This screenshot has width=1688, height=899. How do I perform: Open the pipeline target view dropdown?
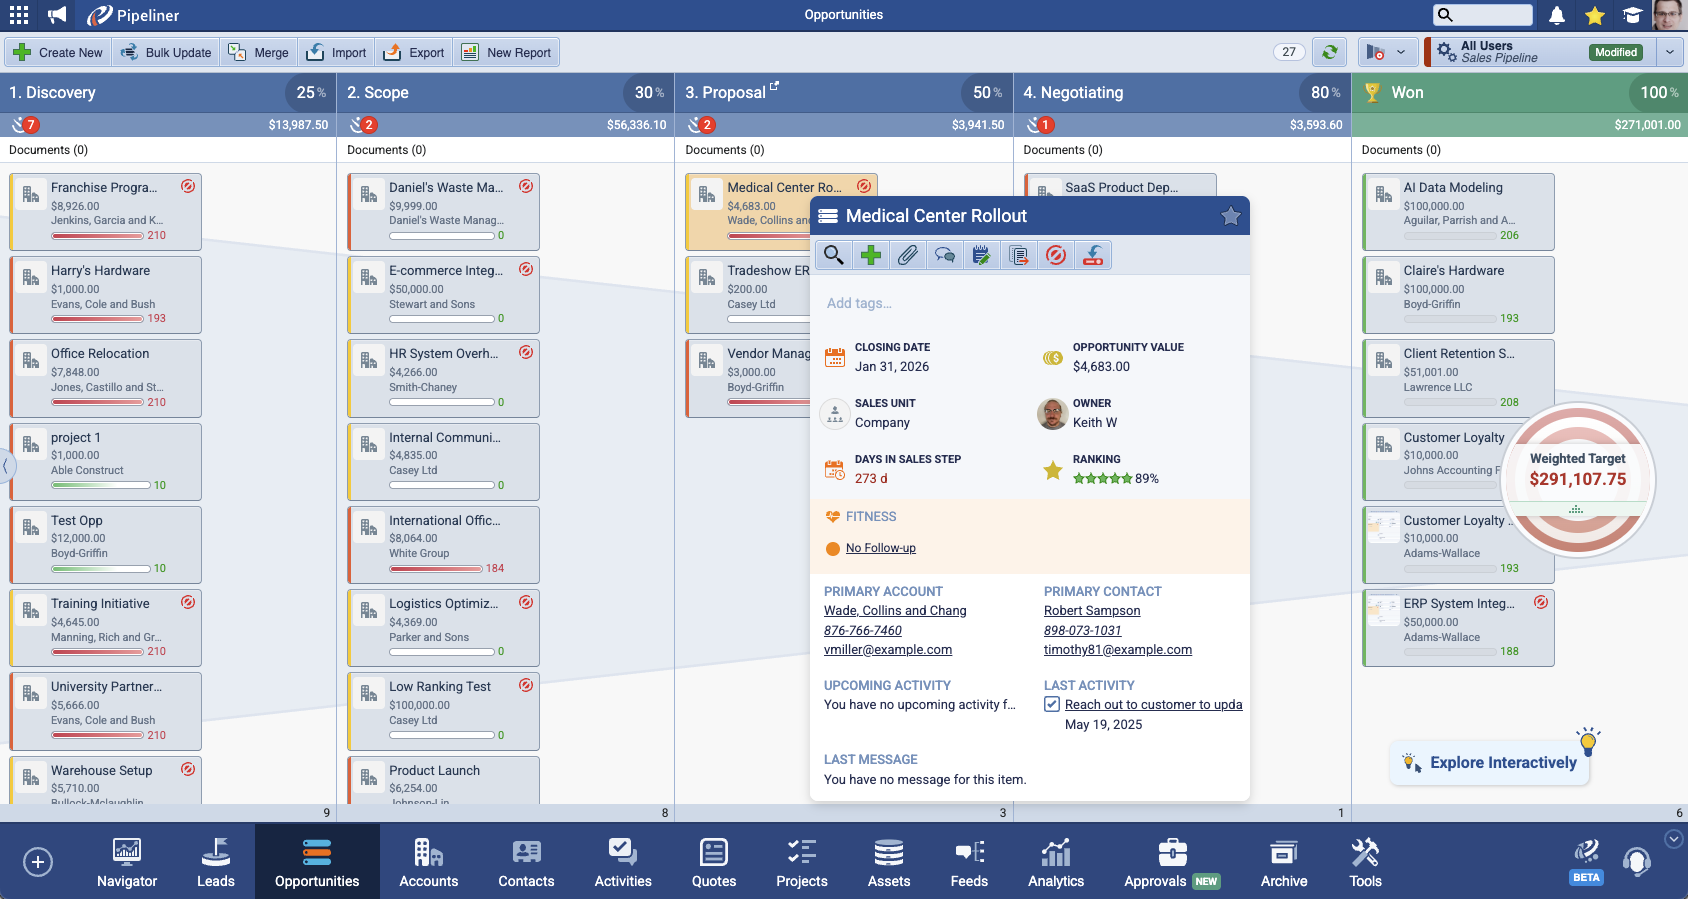tap(1387, 52)
